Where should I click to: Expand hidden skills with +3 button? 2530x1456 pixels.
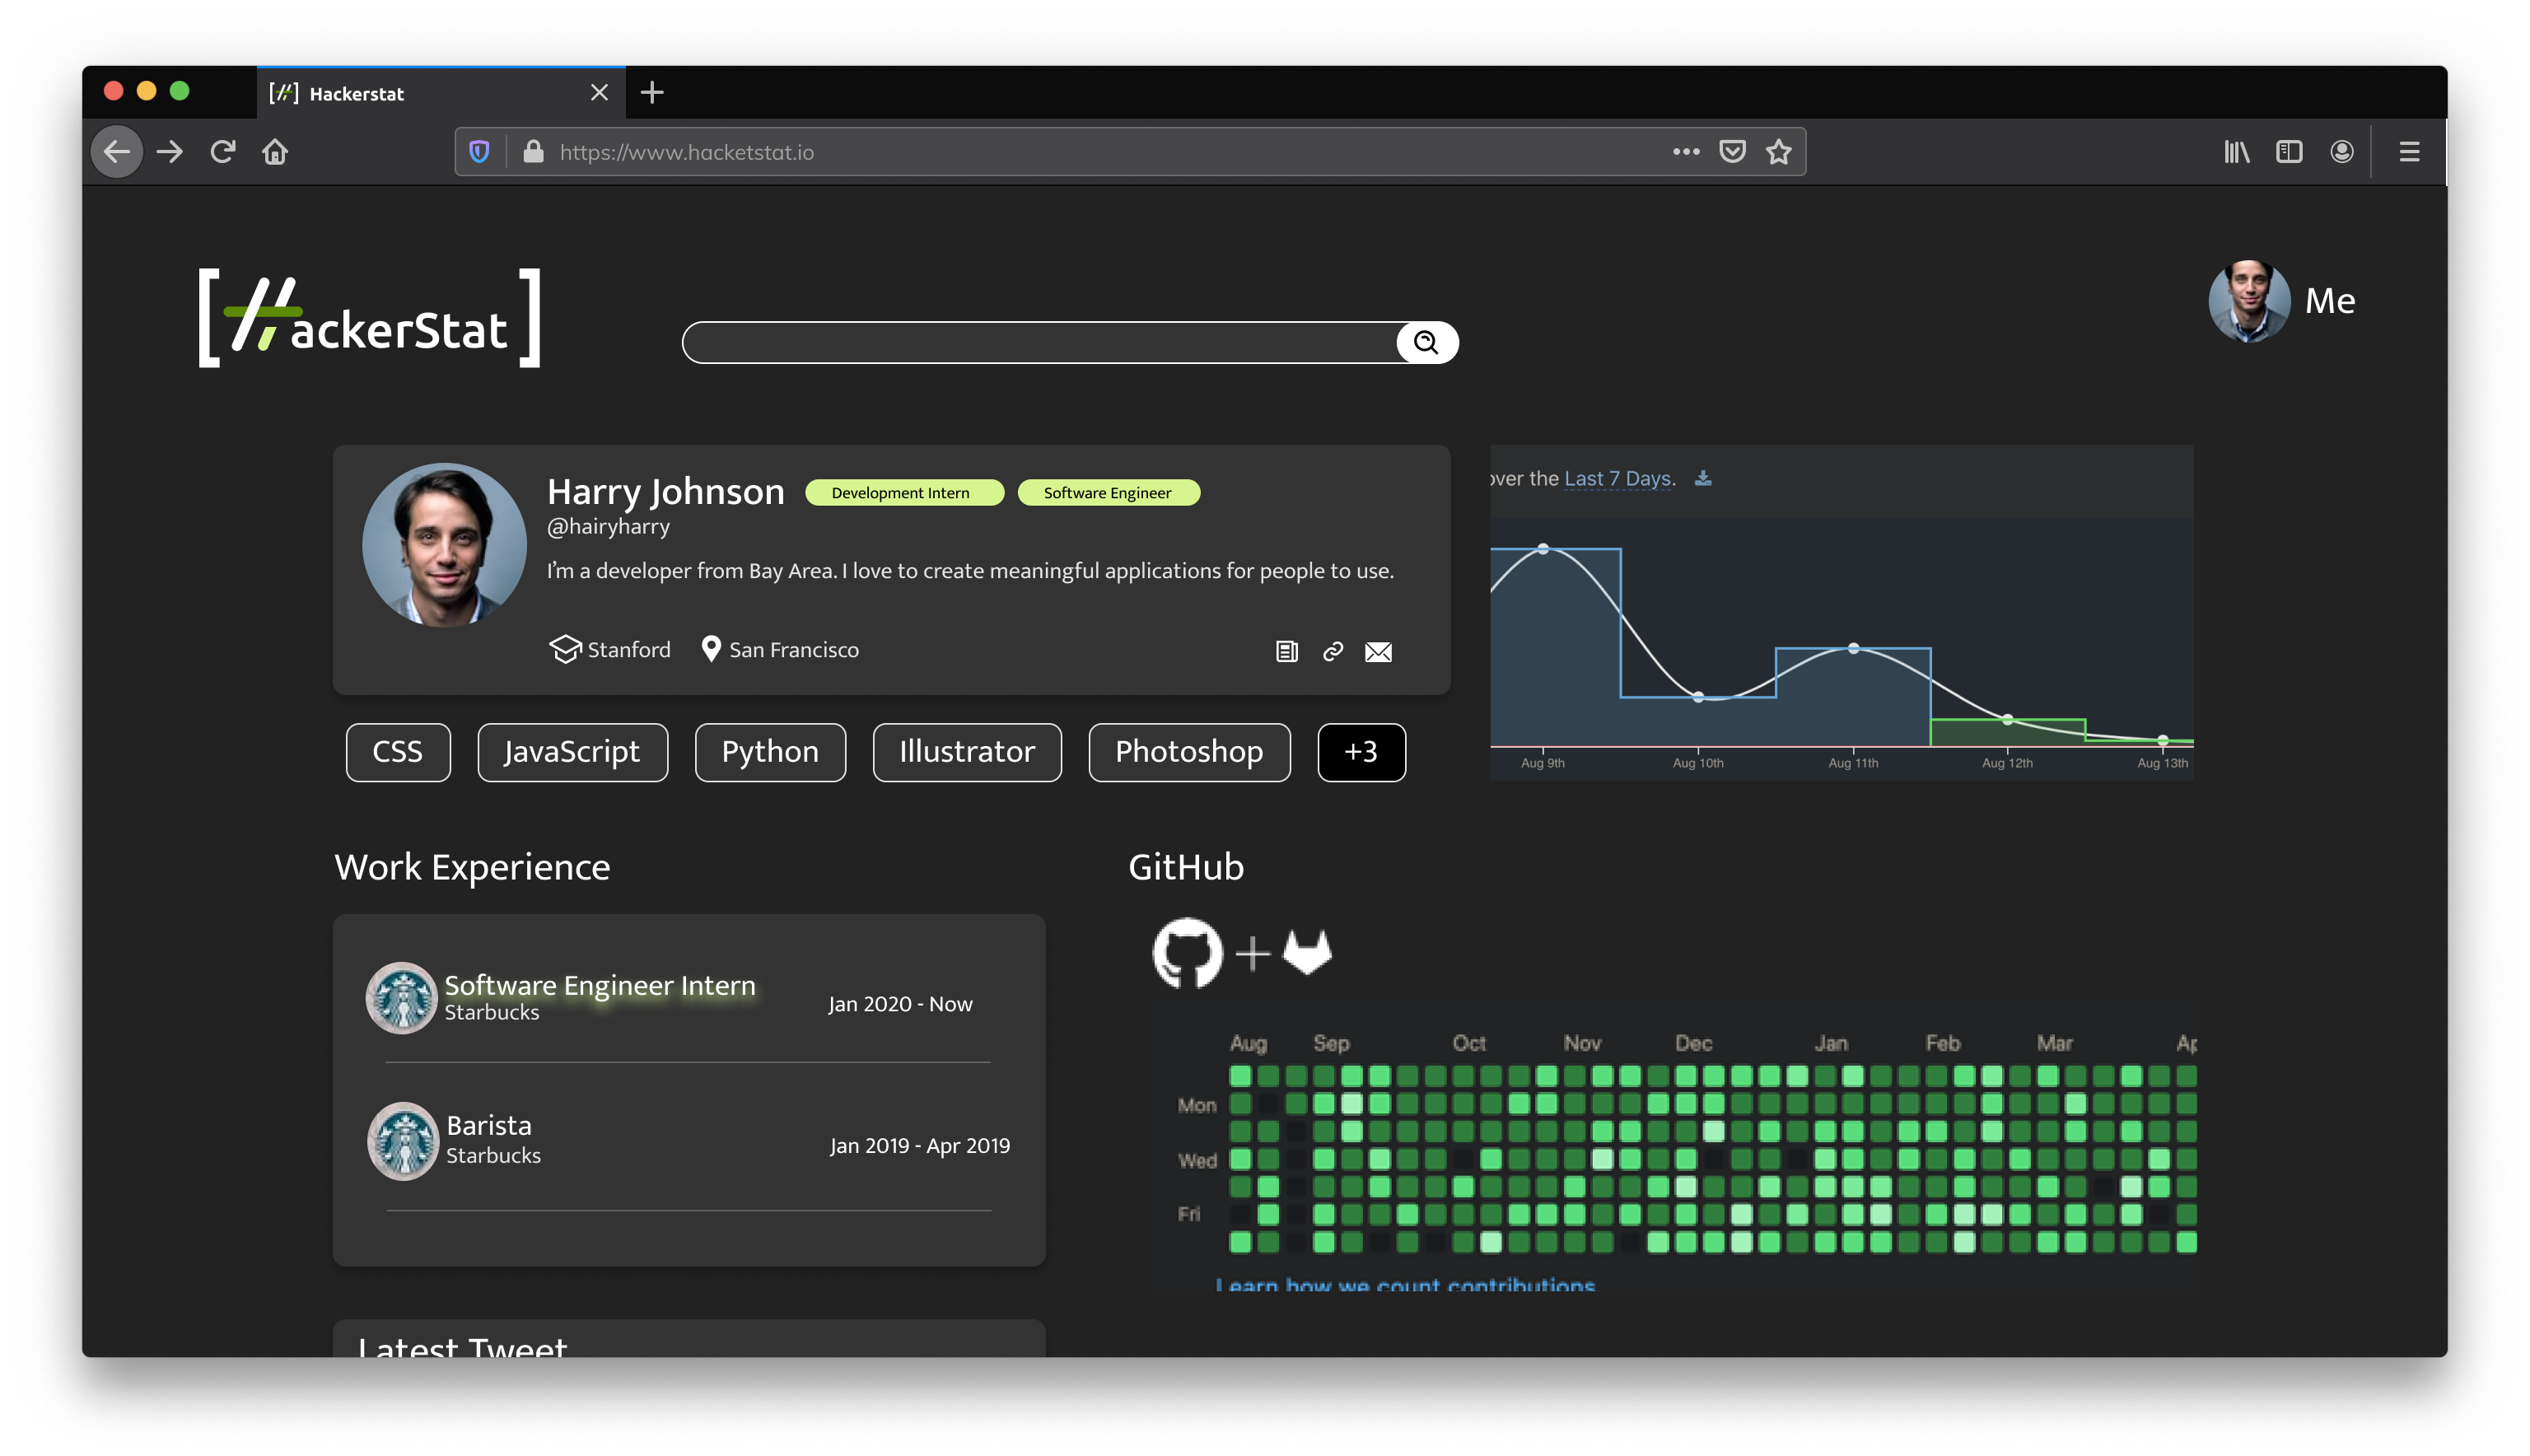[1361, 752]
